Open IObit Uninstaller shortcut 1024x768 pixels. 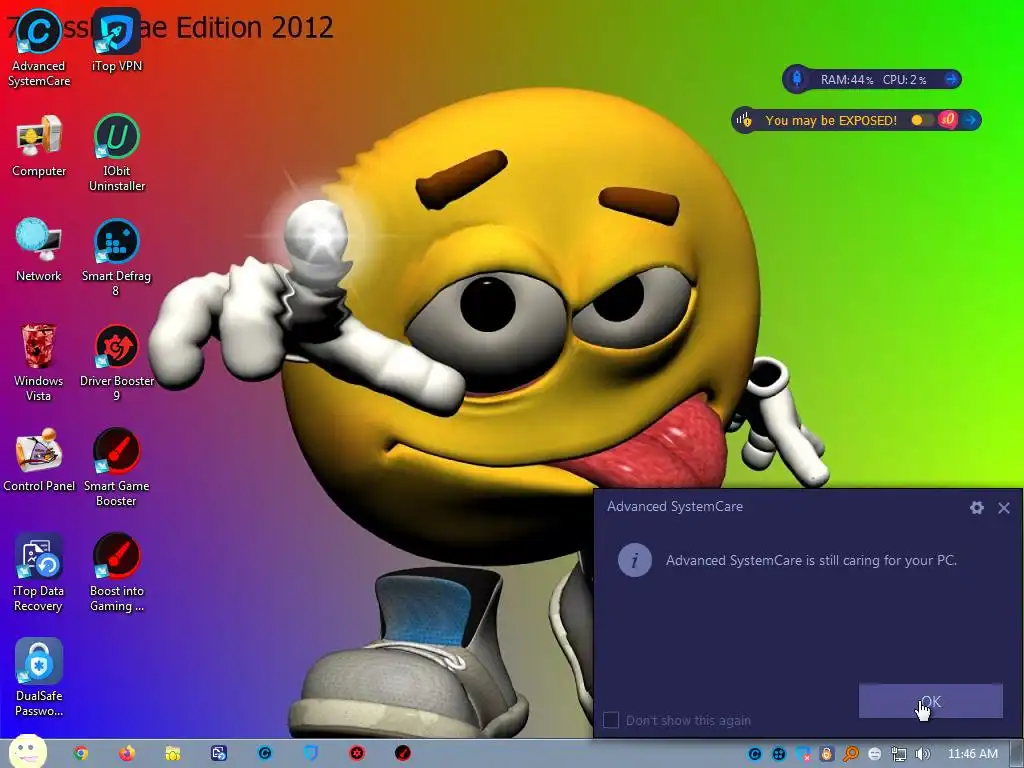[x=117, y=153]
